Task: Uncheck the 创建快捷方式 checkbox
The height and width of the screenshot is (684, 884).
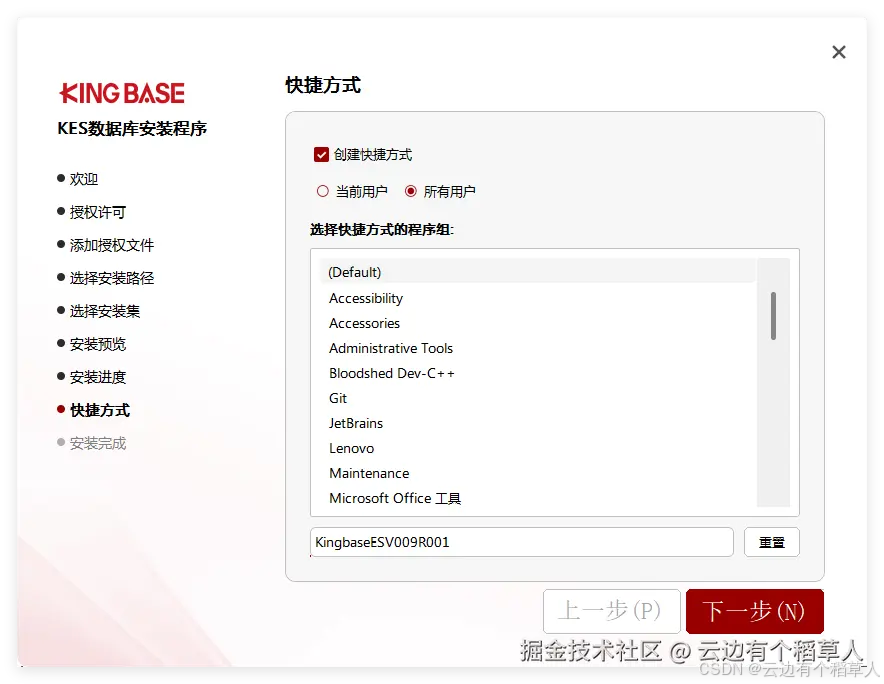Action: coord(321,155)
